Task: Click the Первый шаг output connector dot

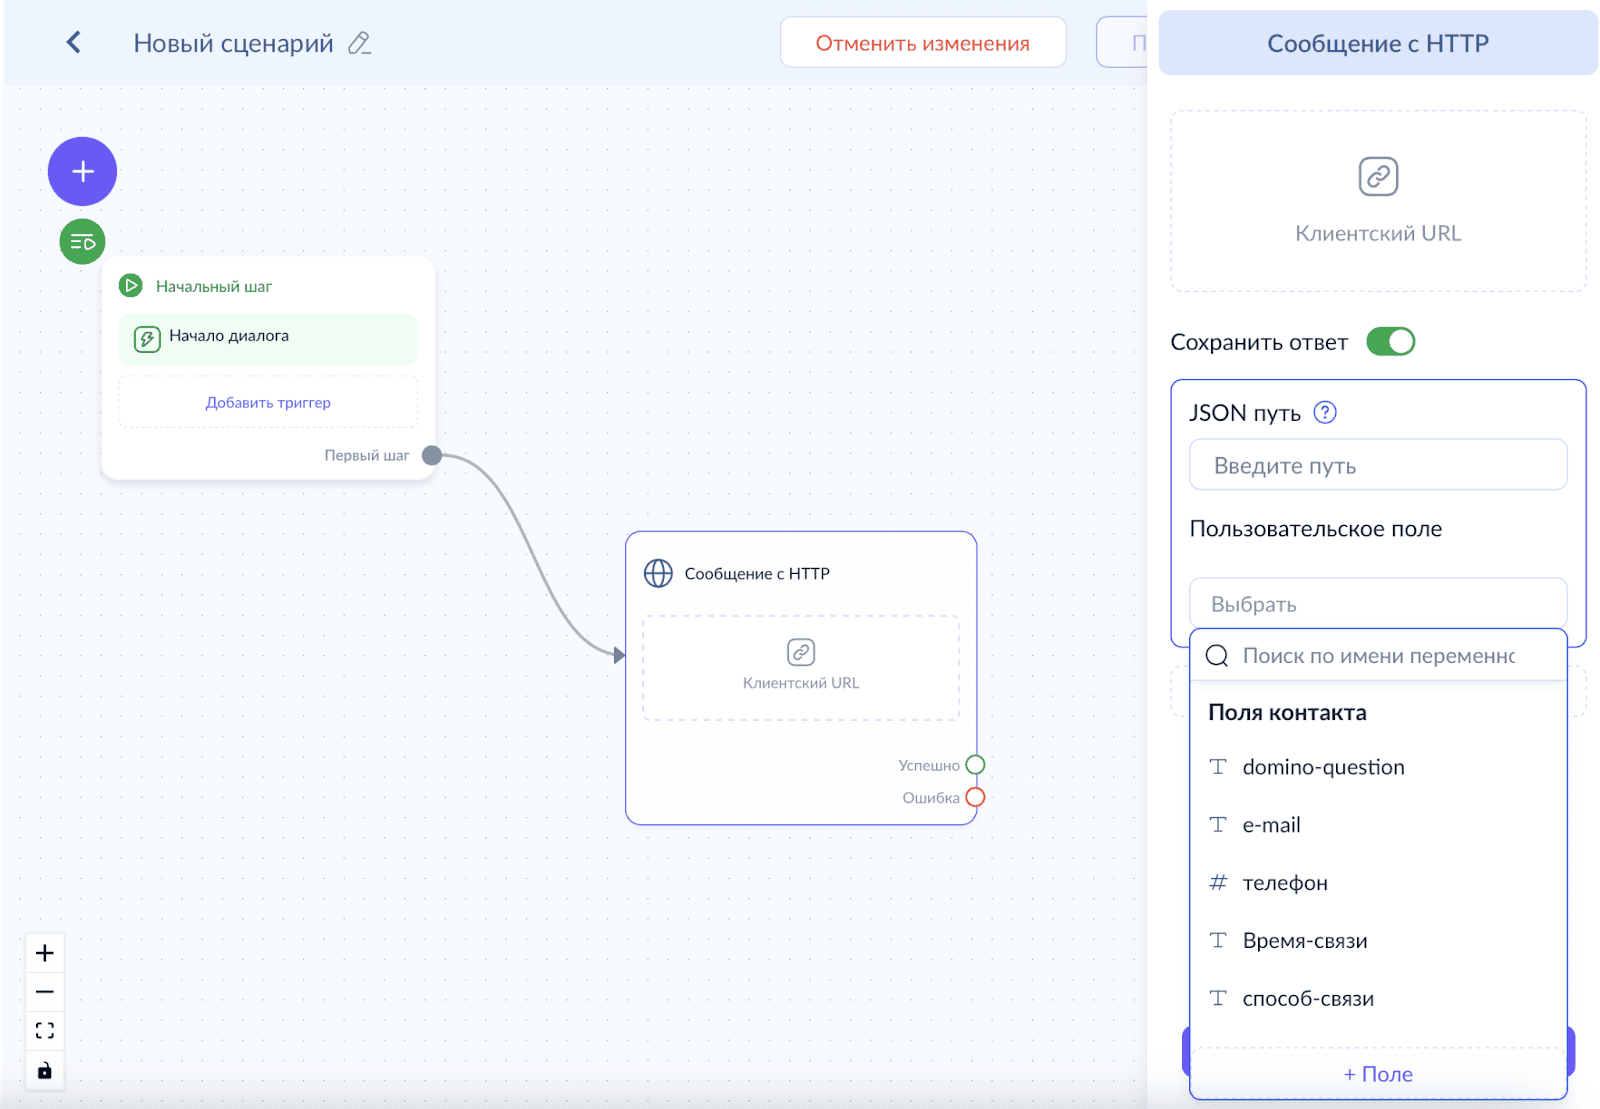Action: (432, 455)
